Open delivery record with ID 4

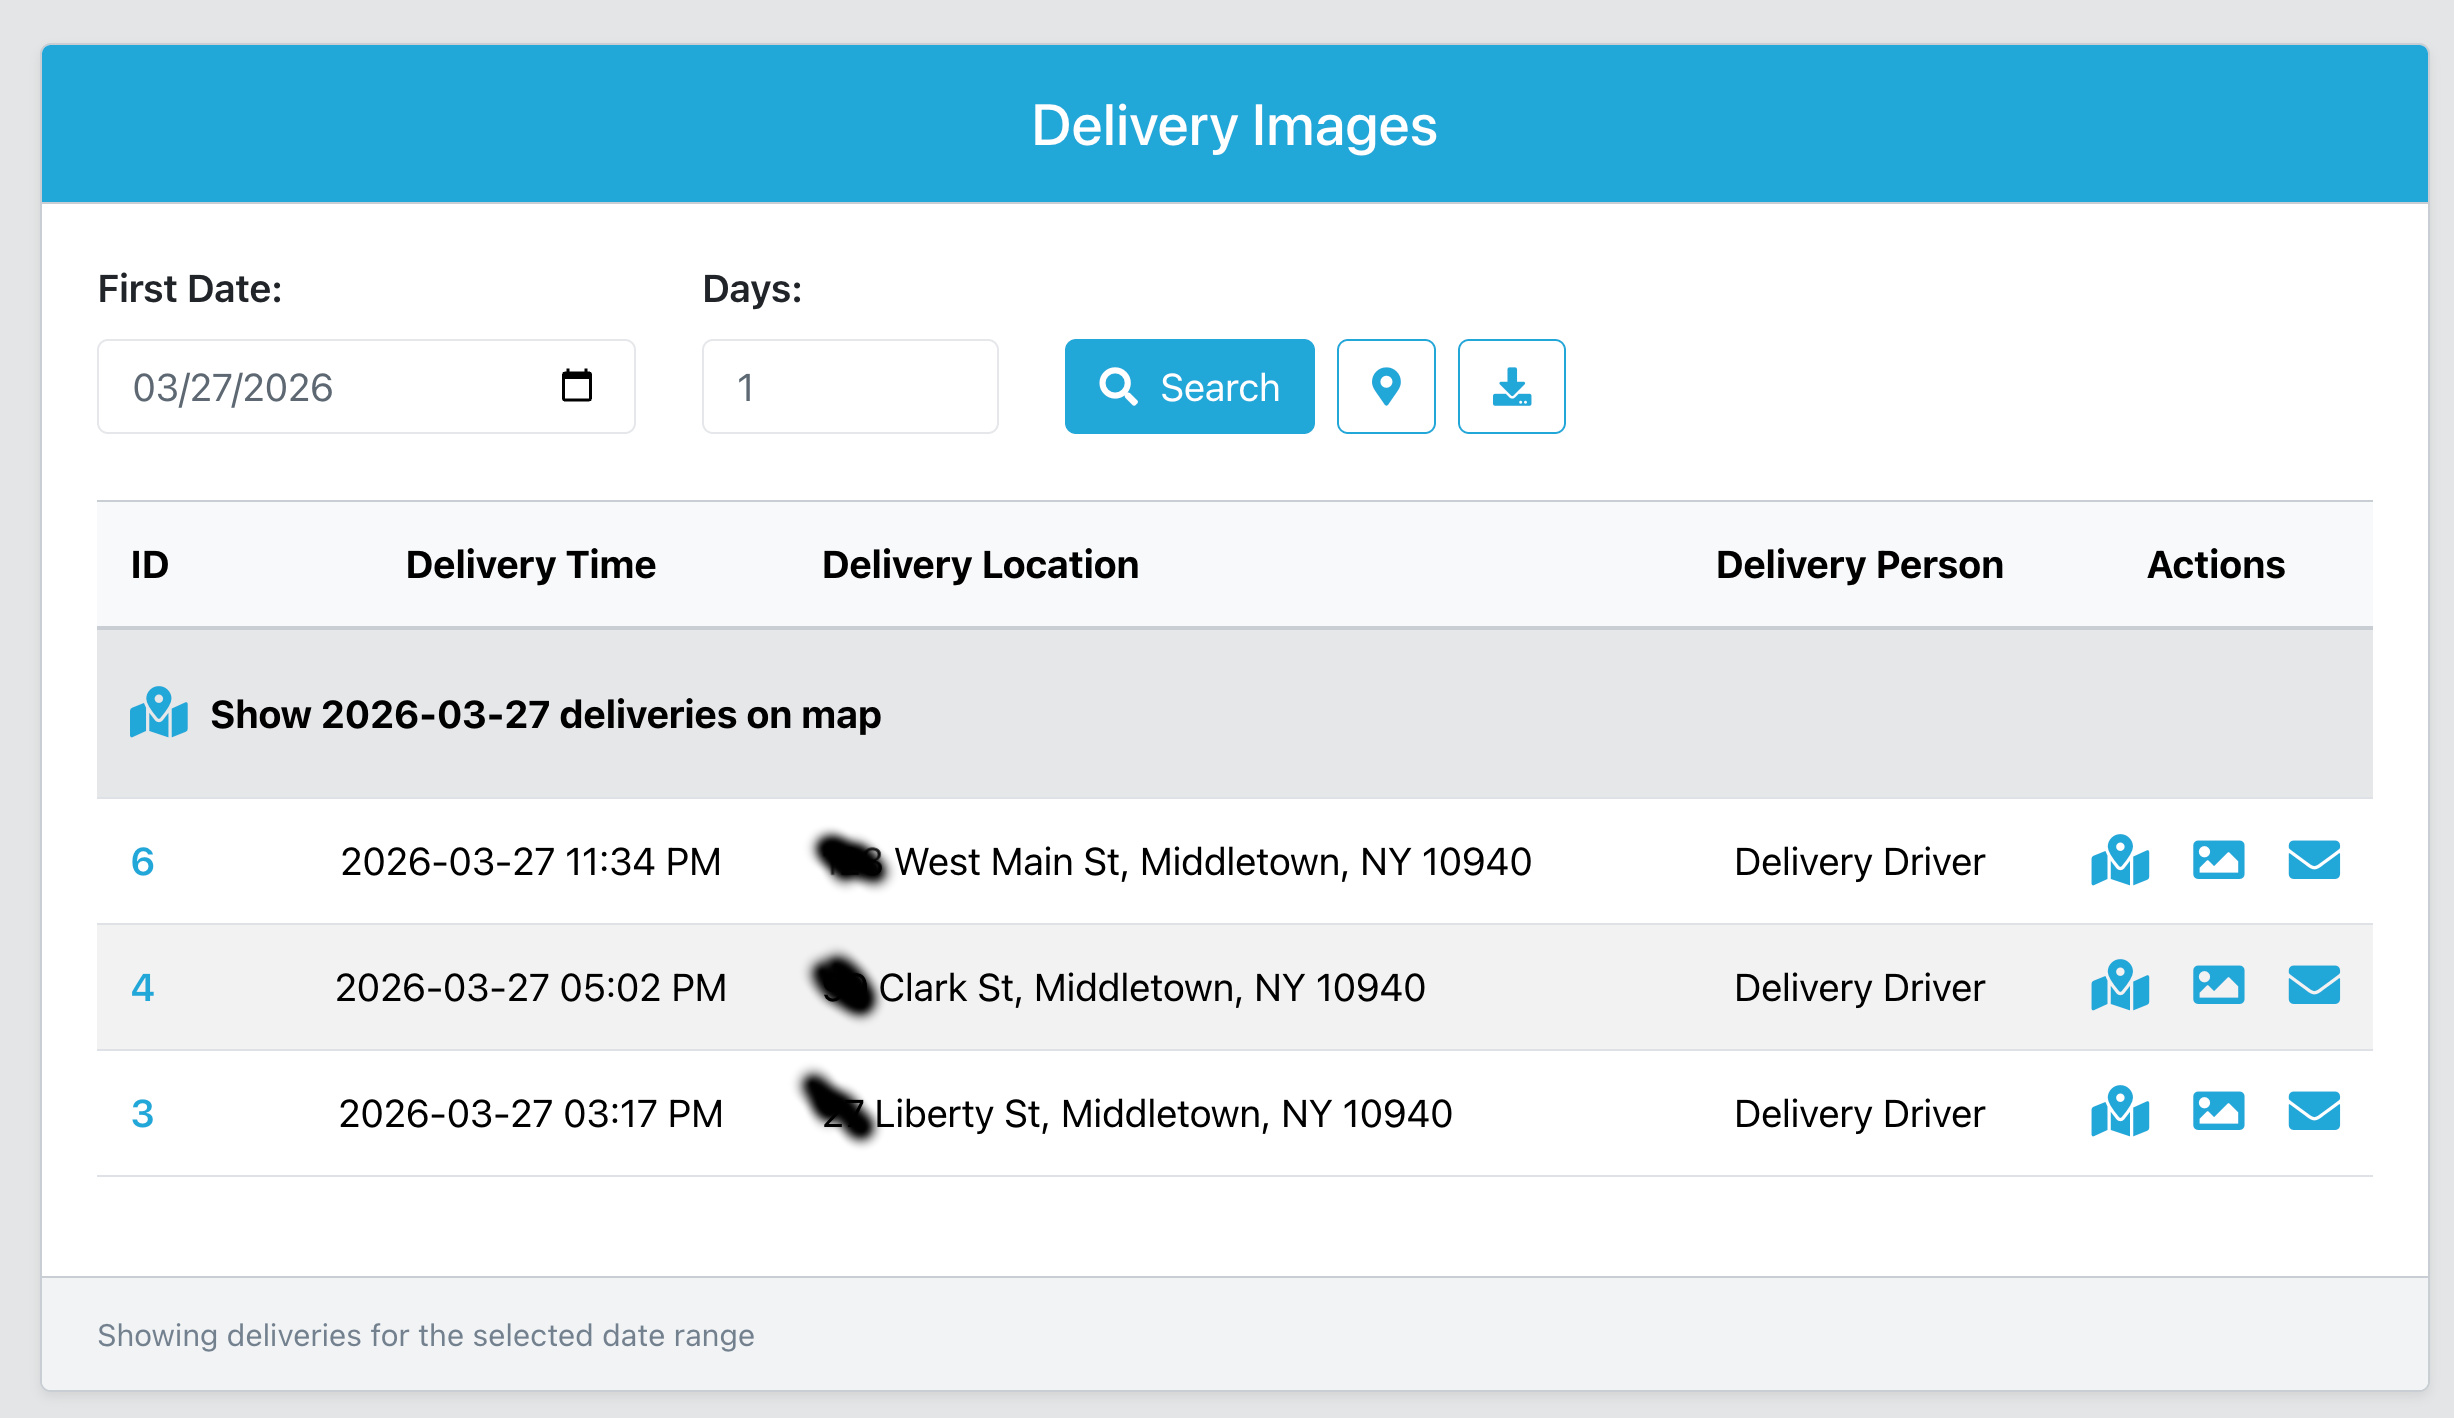coord(143,987)
